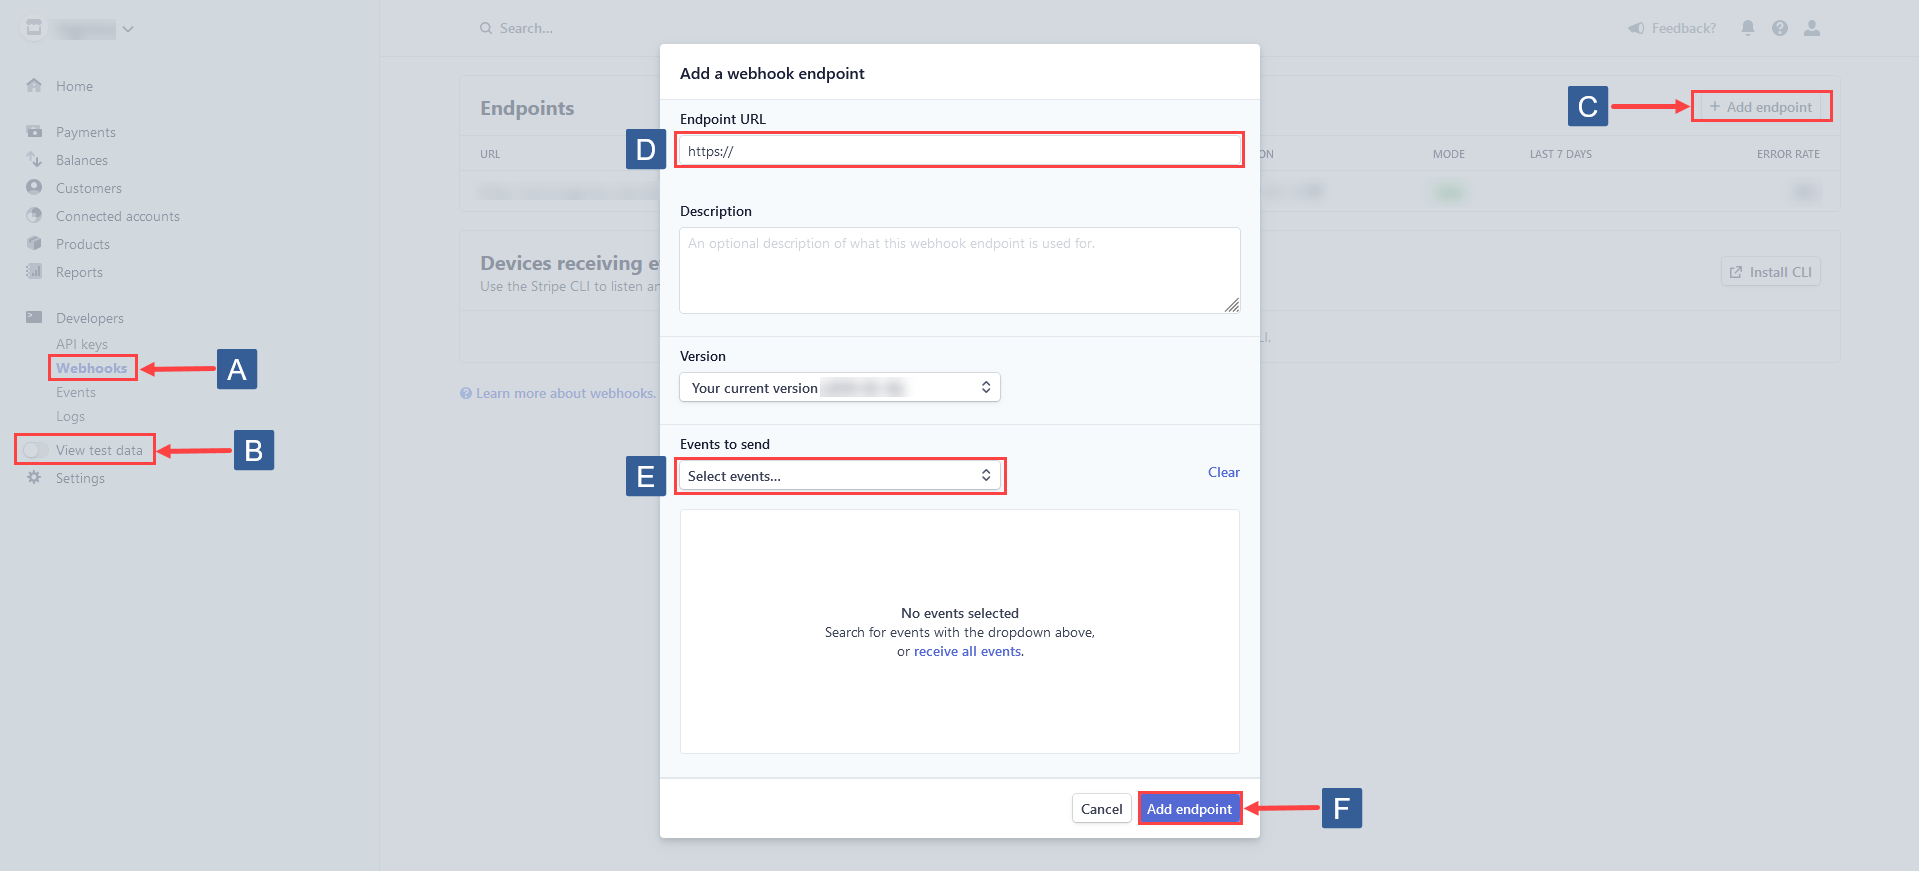The height and width of the screenshot is (871, 1919).
Task: Open the help question mark icon
Action: pos(1780,28)
